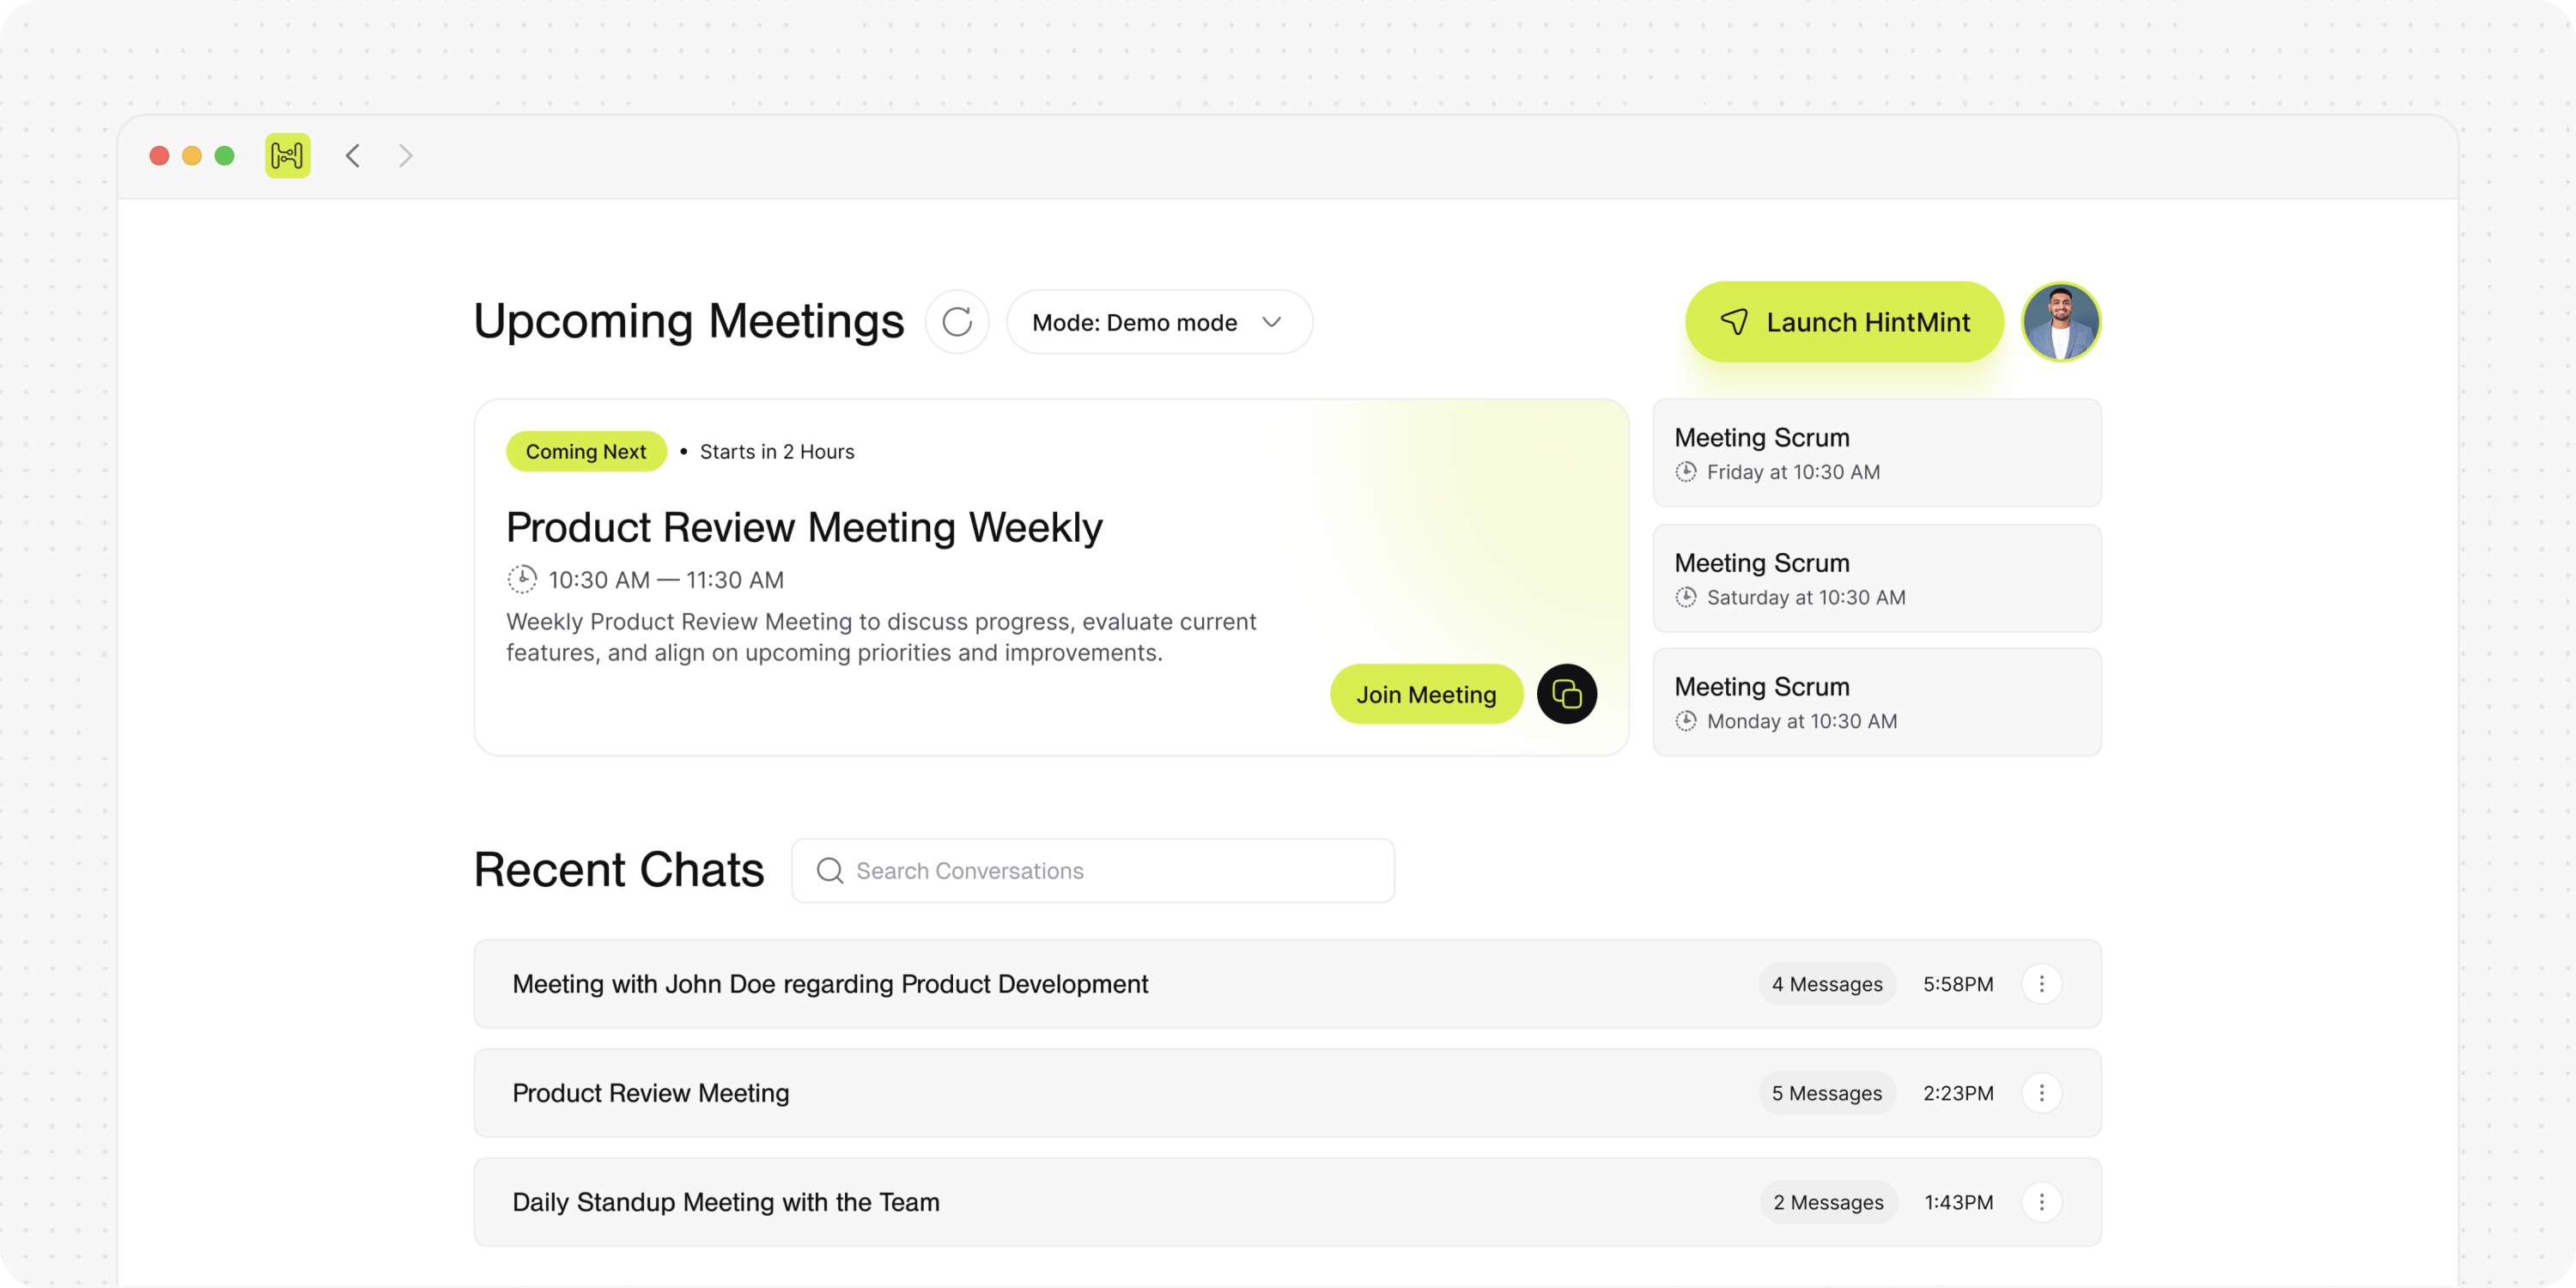Open the Monday Meeting Scrum card
2576x1288 pixels.
[x=1877, y=702]
